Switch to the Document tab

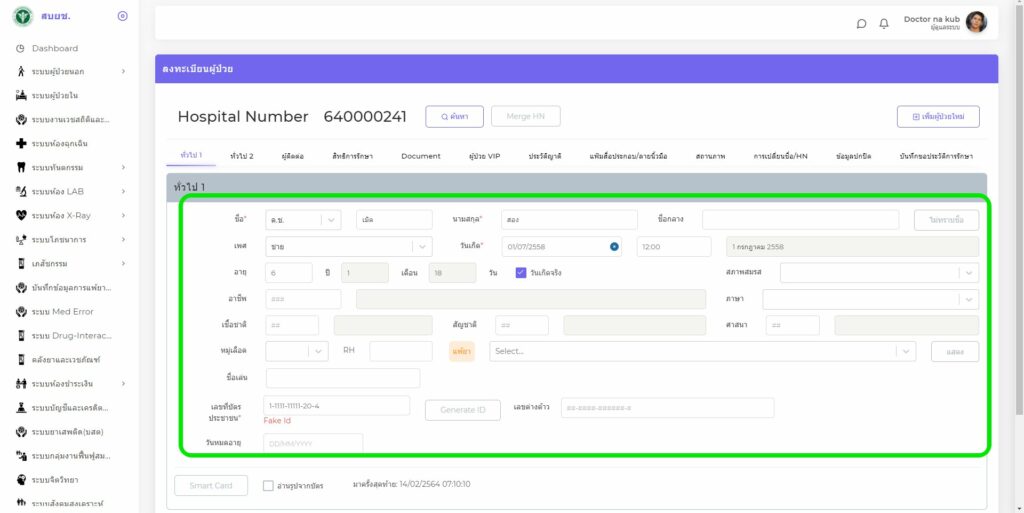(420, 156)
